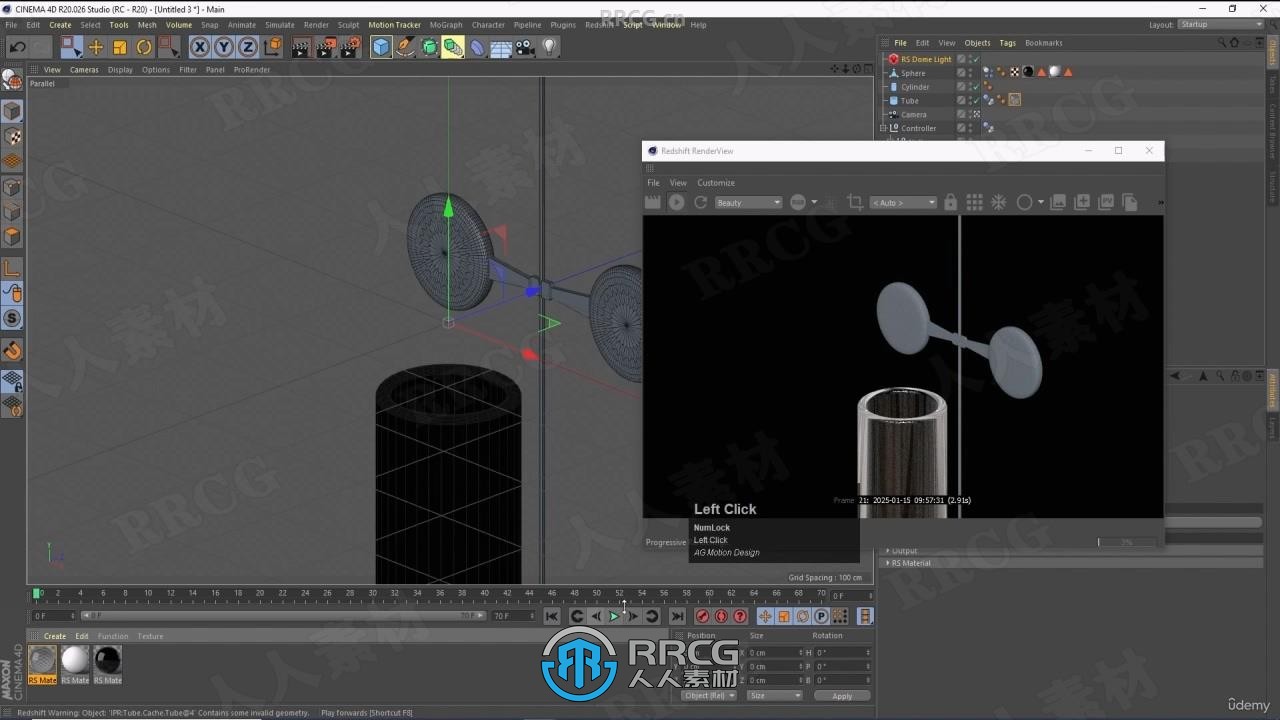This screenshot has width=1280, height=720.
Task: Go to end of animation
Action: tap(677, 616)
